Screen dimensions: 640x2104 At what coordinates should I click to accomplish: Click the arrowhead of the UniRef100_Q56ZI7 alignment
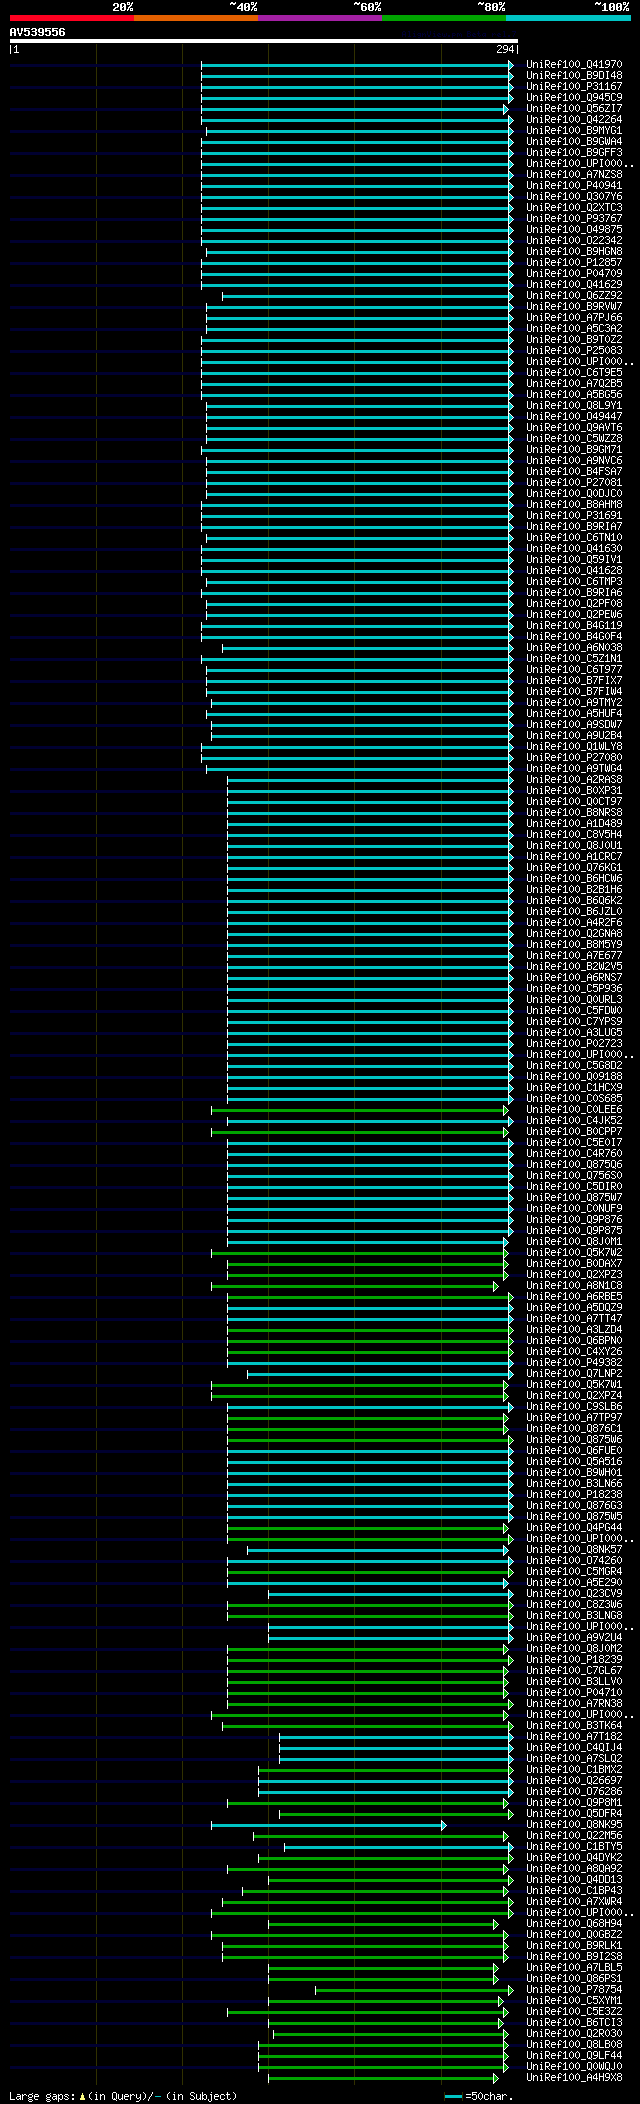(505, 109)
